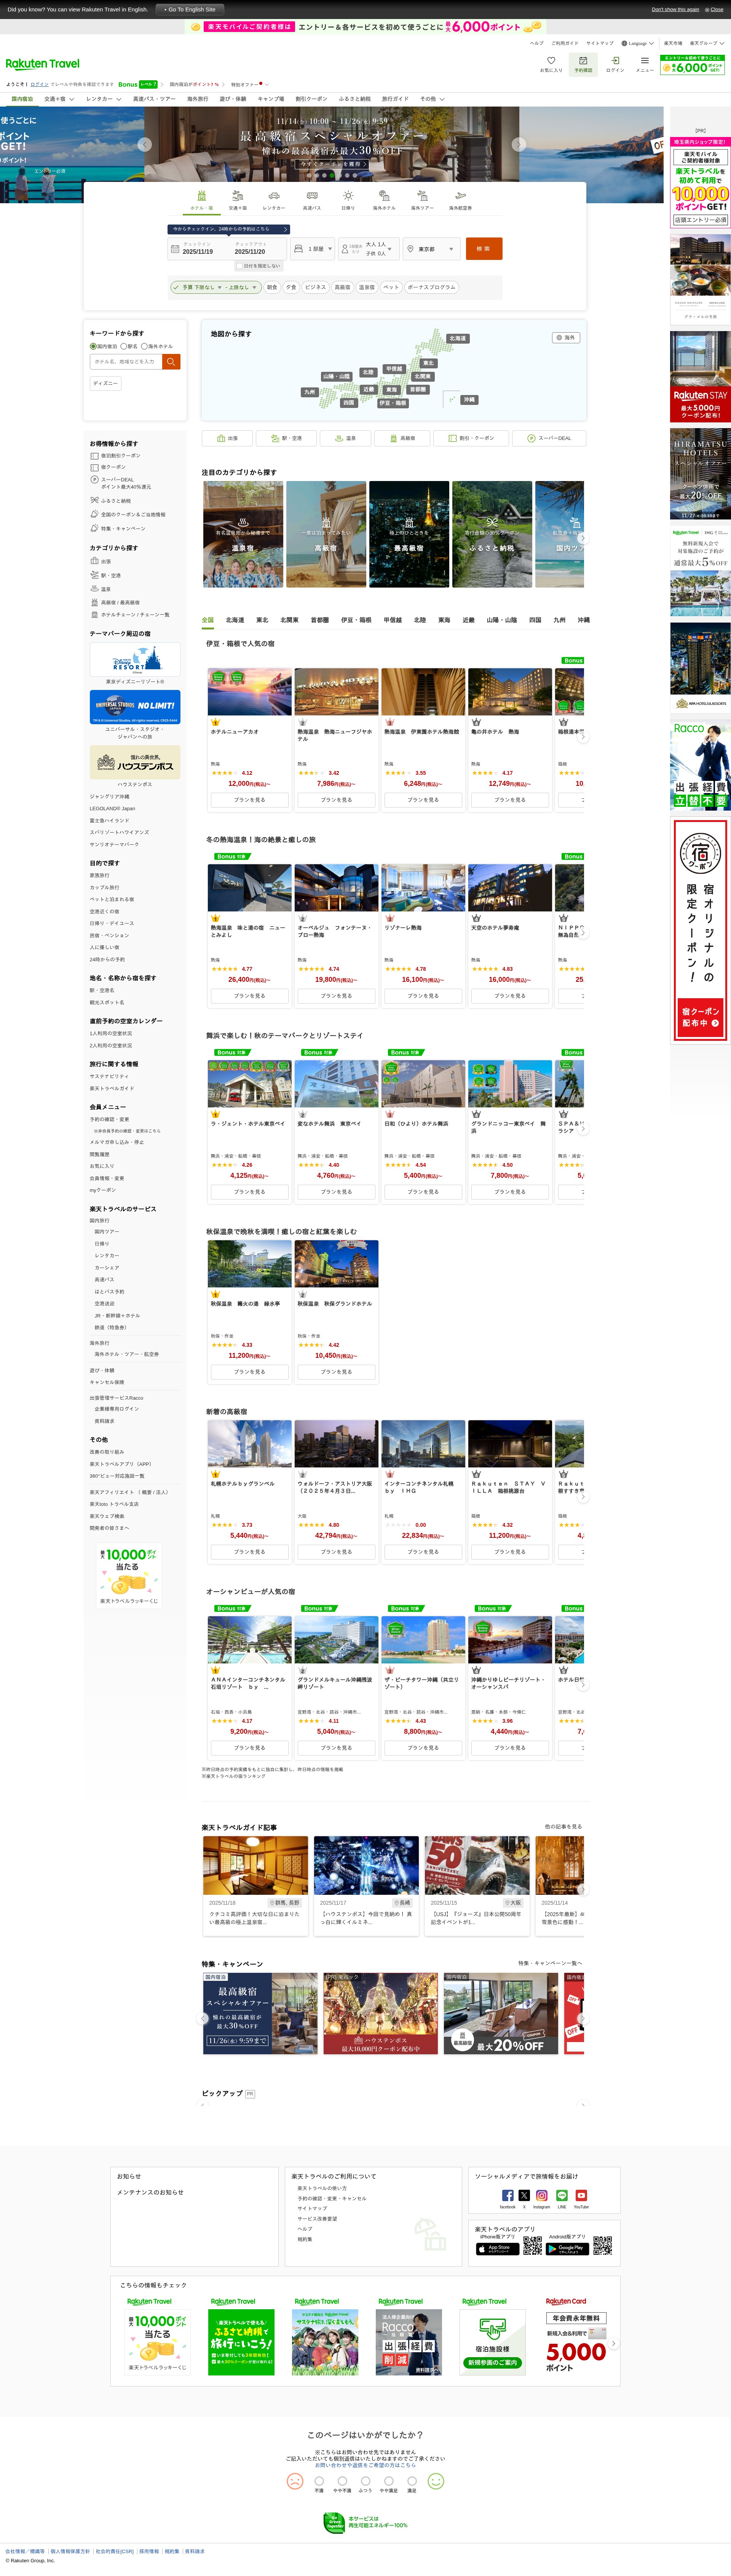Expand the 楽天グループ header dropdown

point(707,43)
